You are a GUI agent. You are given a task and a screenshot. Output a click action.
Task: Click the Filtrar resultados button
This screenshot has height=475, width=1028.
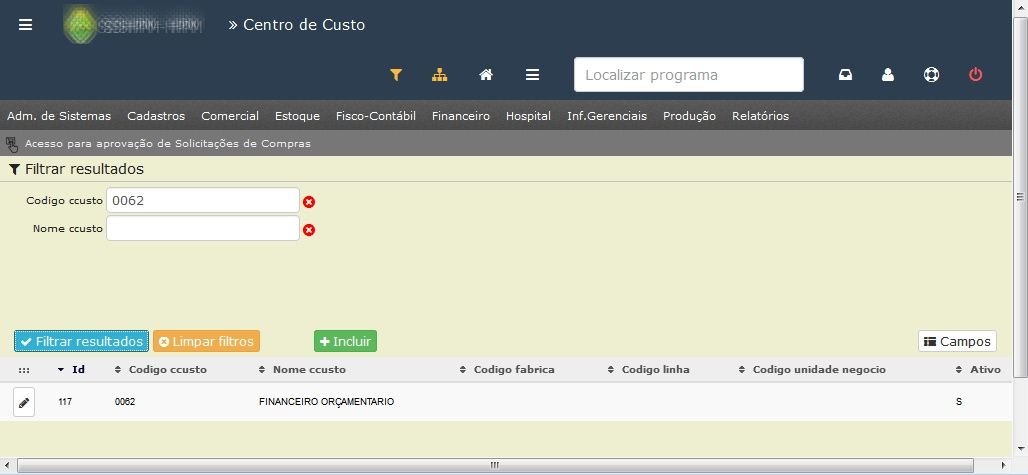81,341
